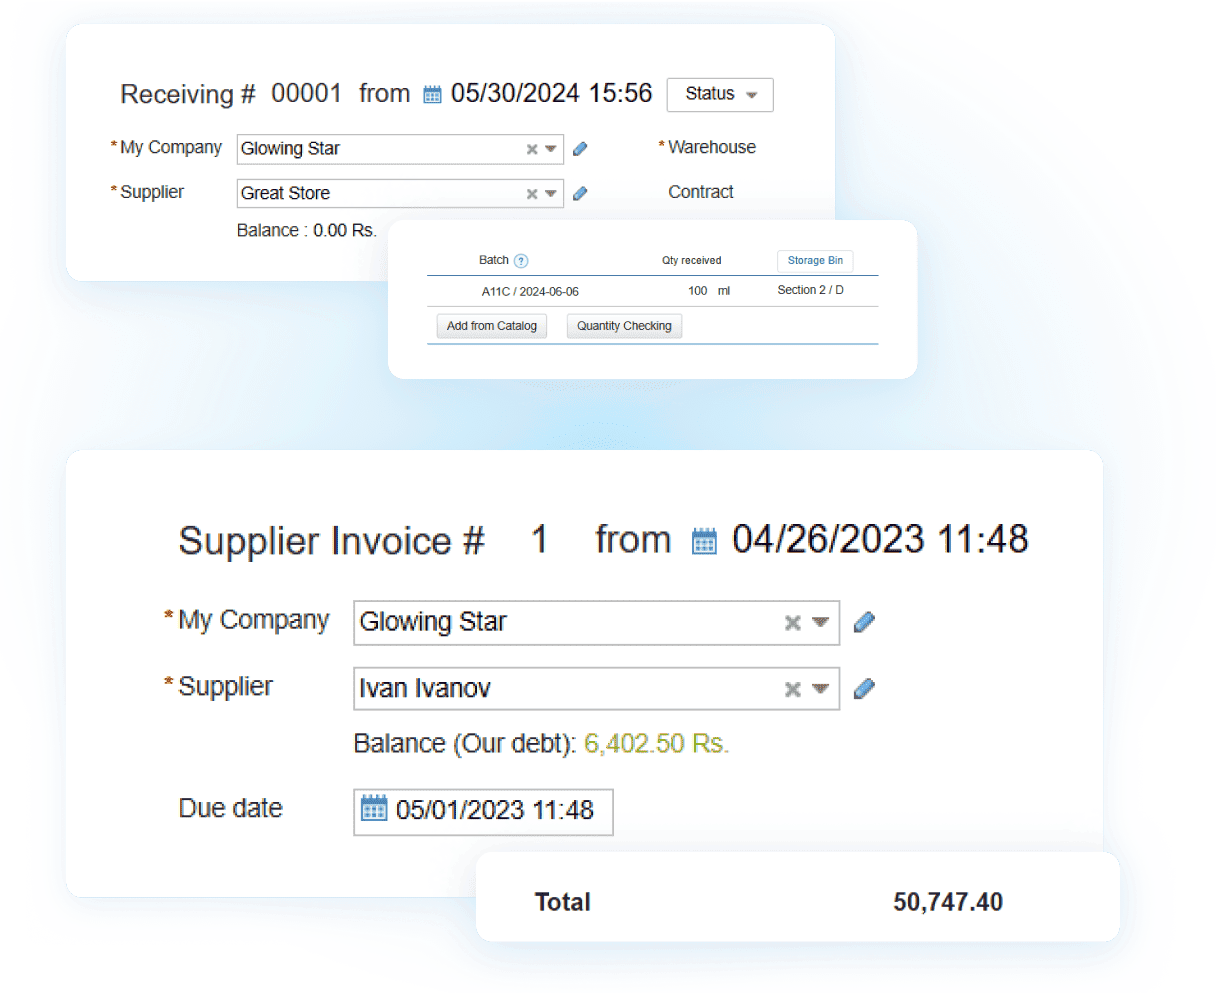The height and width of the screenshot is (993, 1216).
Task: Edit the Great Store supplier via pencil icon
Action: point(580,193)
